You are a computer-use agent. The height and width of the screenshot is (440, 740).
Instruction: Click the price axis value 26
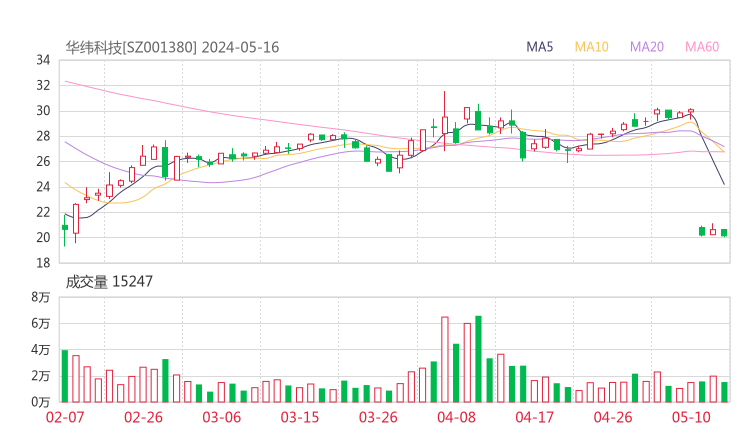(x=43, y=161)
